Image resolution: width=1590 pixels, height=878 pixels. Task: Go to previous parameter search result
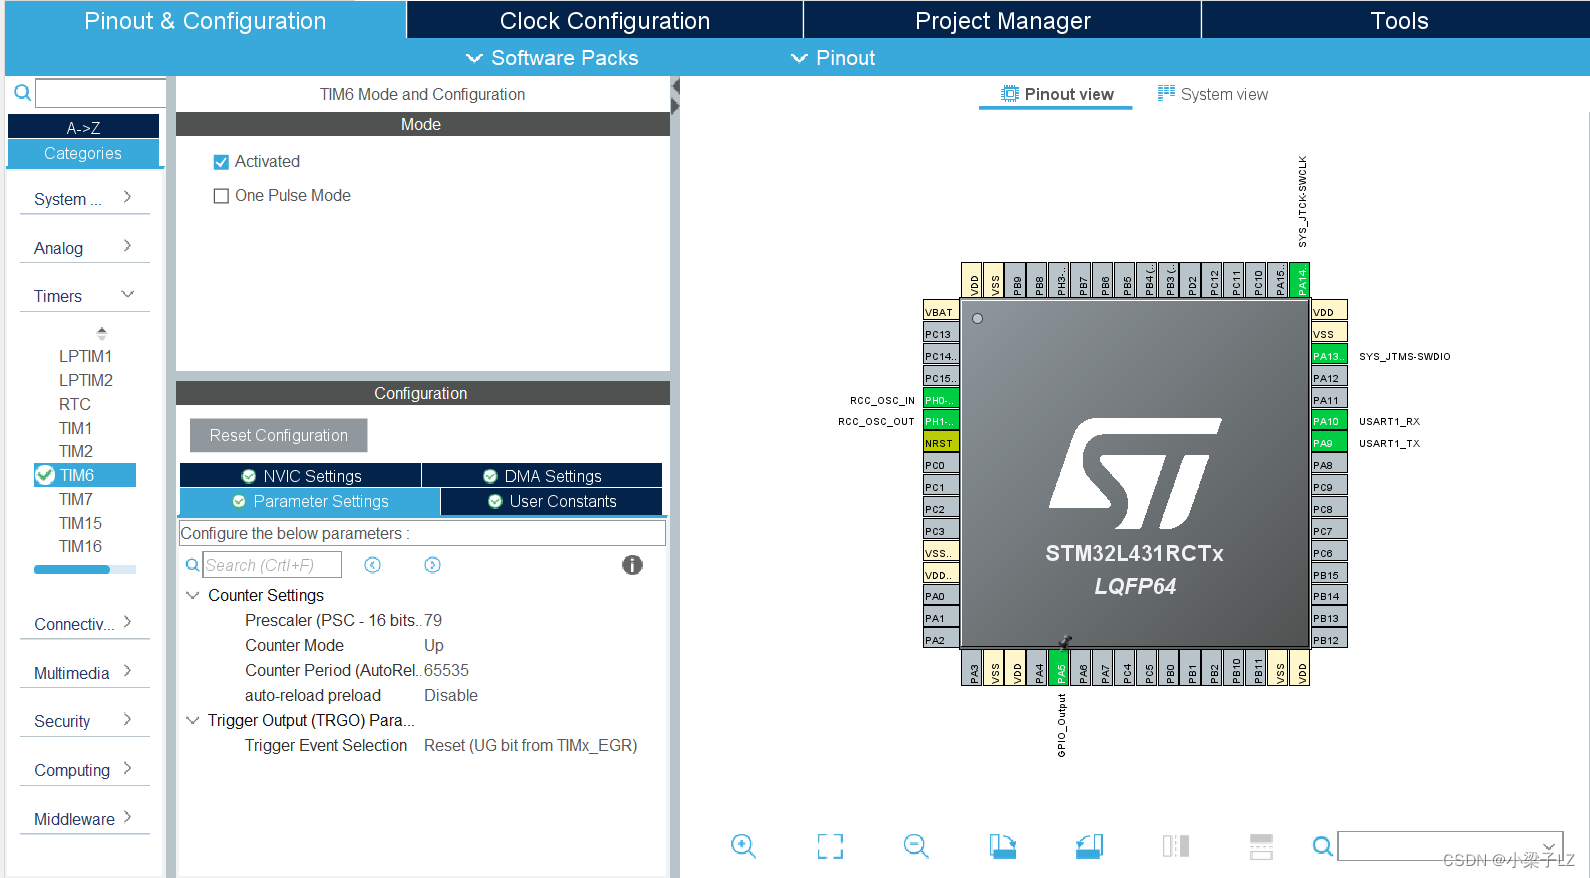pyautogui.click(x=372, y=565)
